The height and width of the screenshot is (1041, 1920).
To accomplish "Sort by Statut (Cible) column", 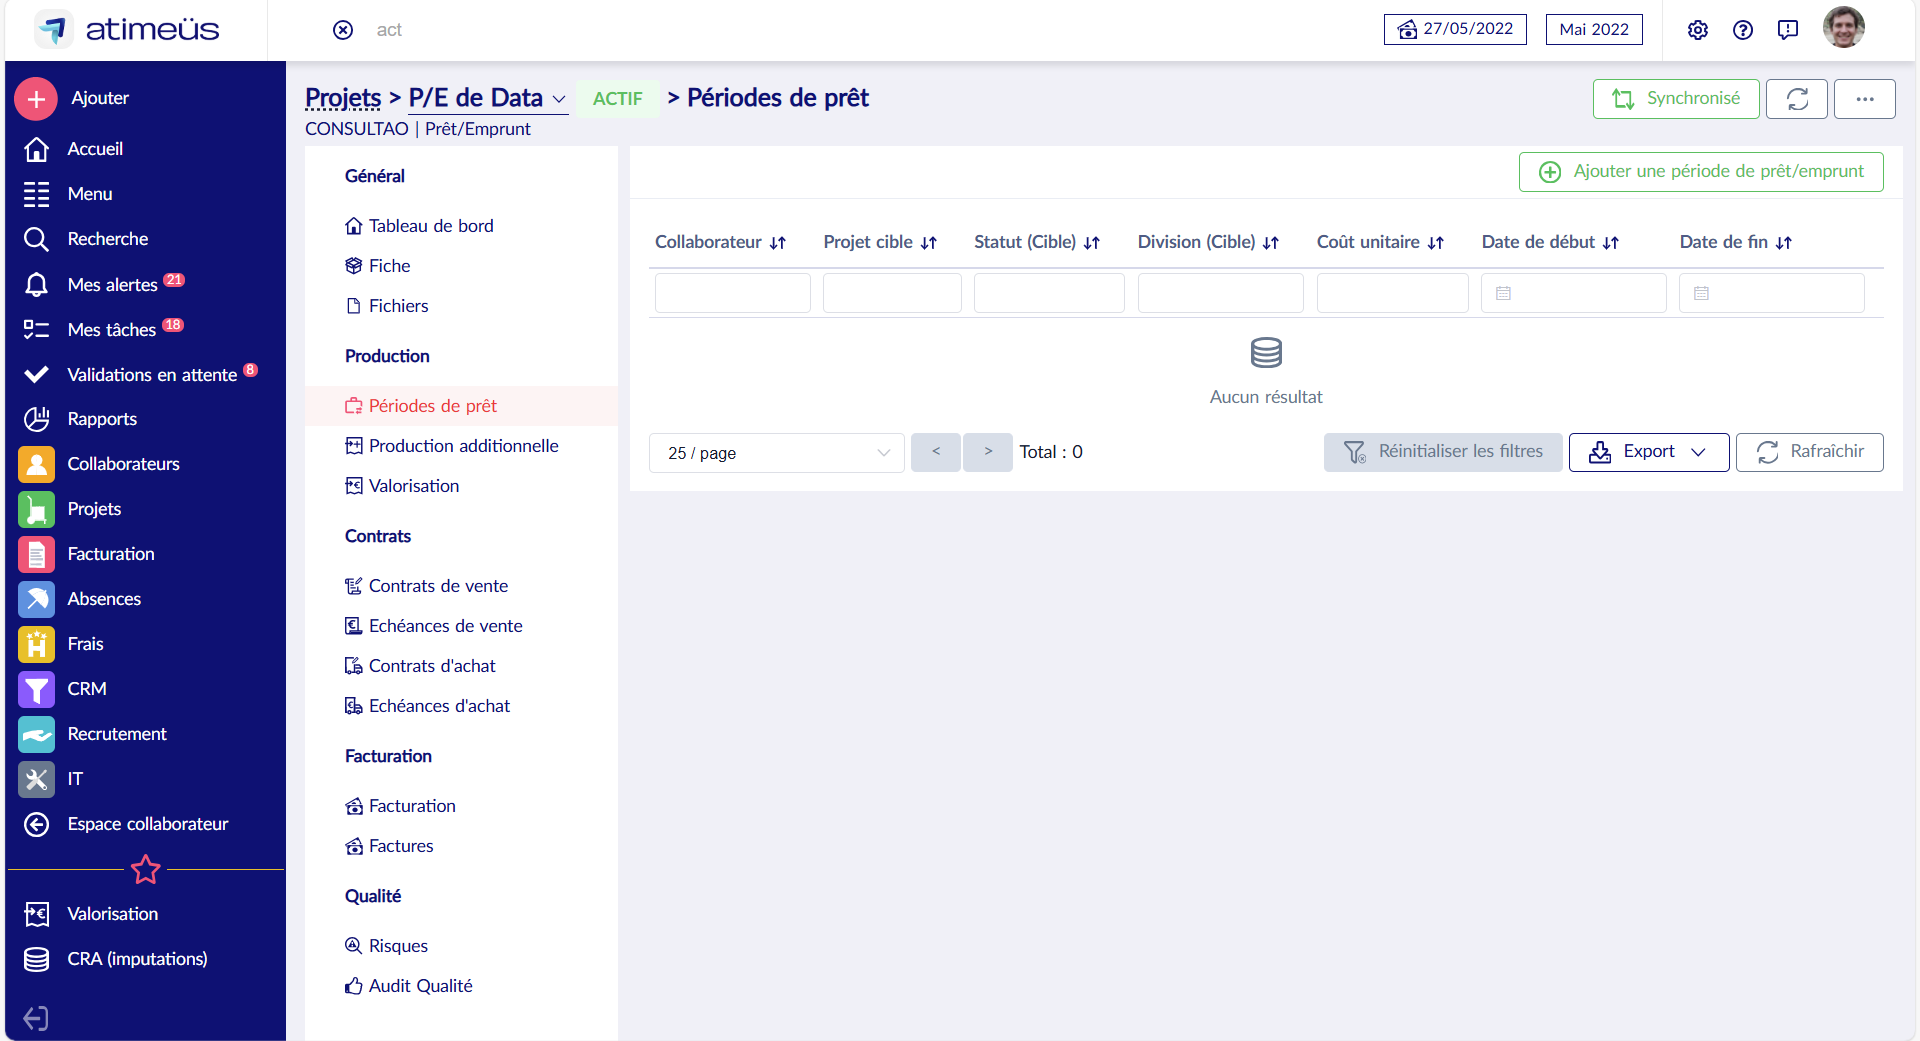I will (1092, 243).
